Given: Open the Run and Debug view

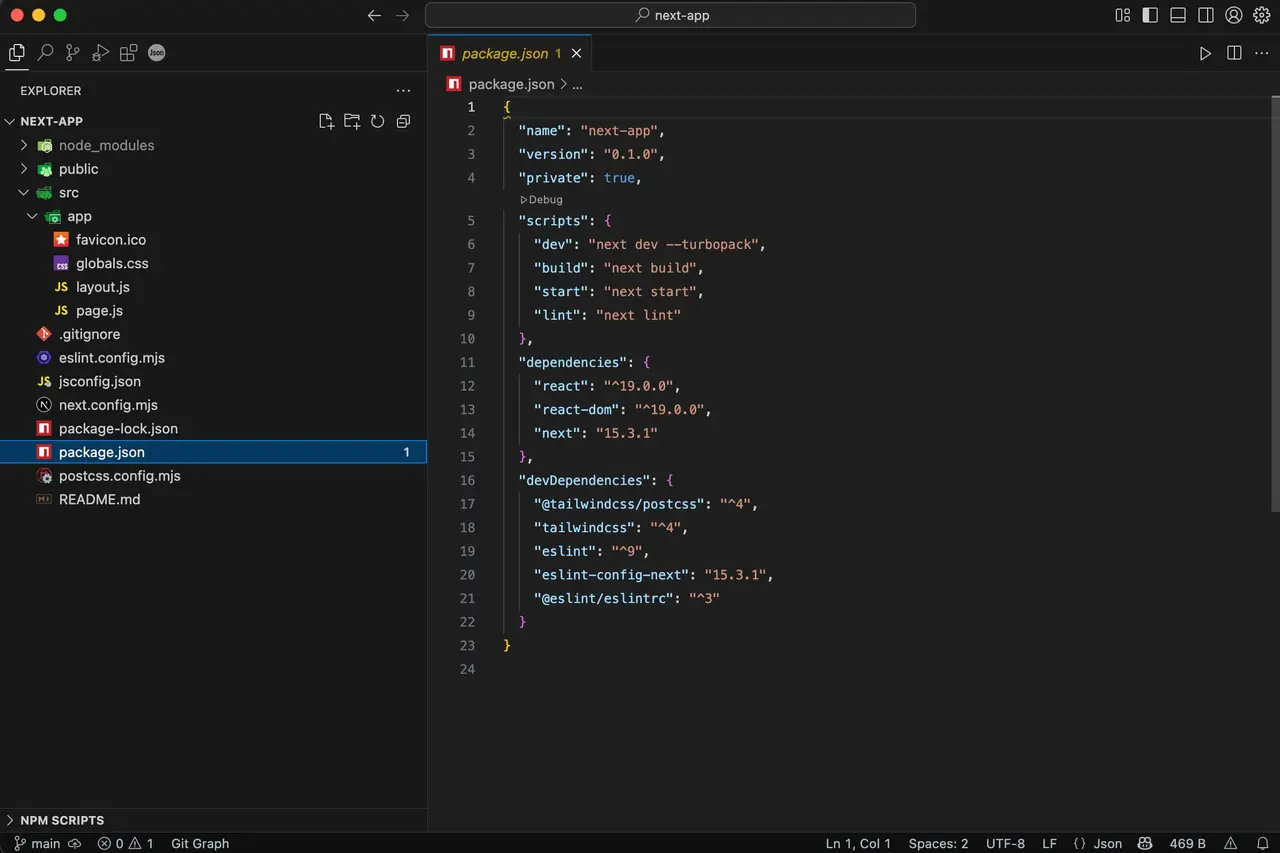Looking at the screenshot, I should [x=101, y=53].
